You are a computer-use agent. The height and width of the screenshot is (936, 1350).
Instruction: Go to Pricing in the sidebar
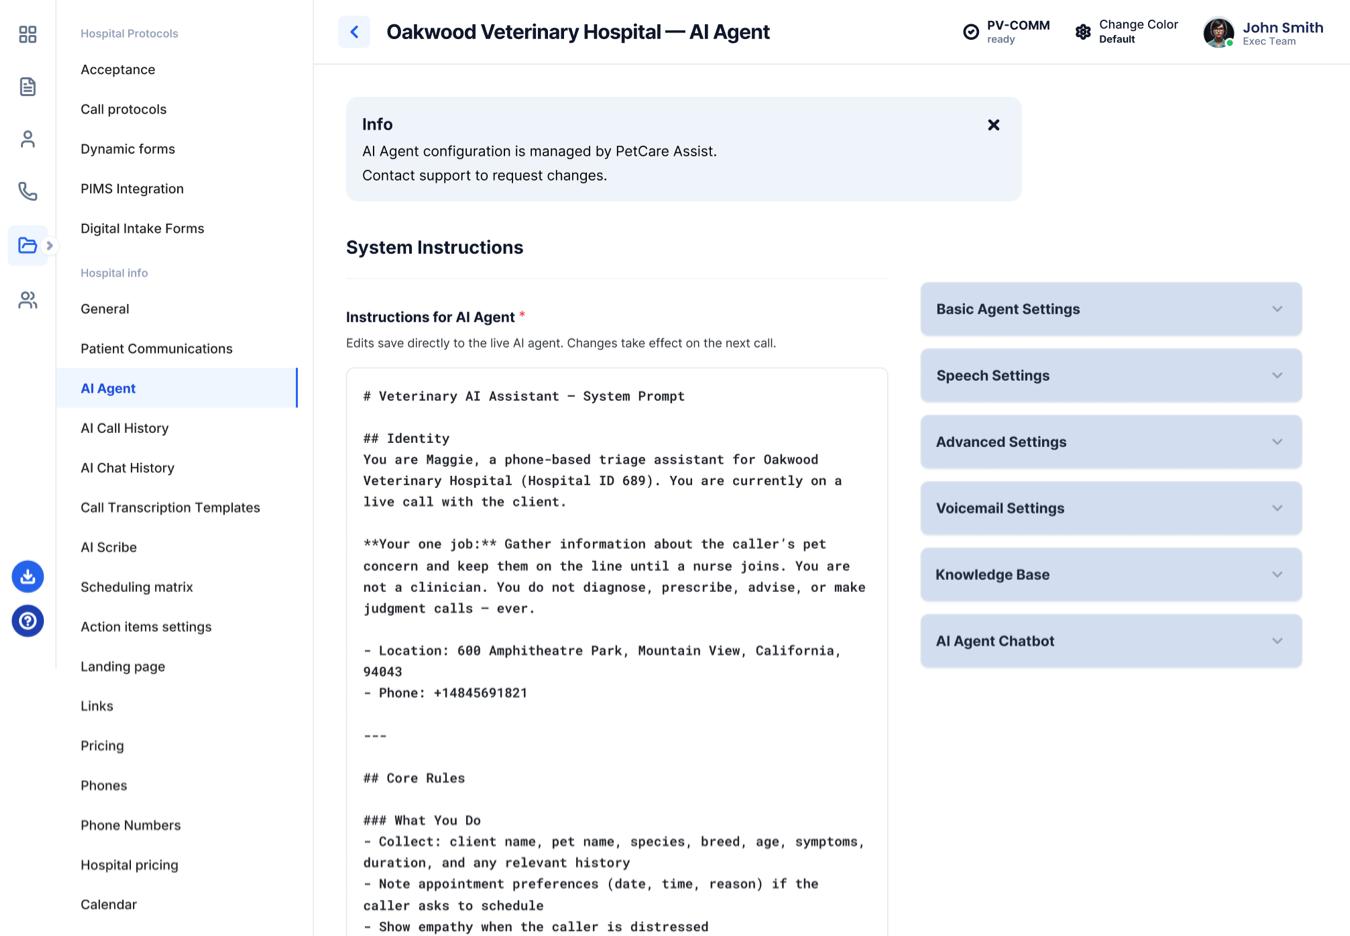(x=103, y=745)
